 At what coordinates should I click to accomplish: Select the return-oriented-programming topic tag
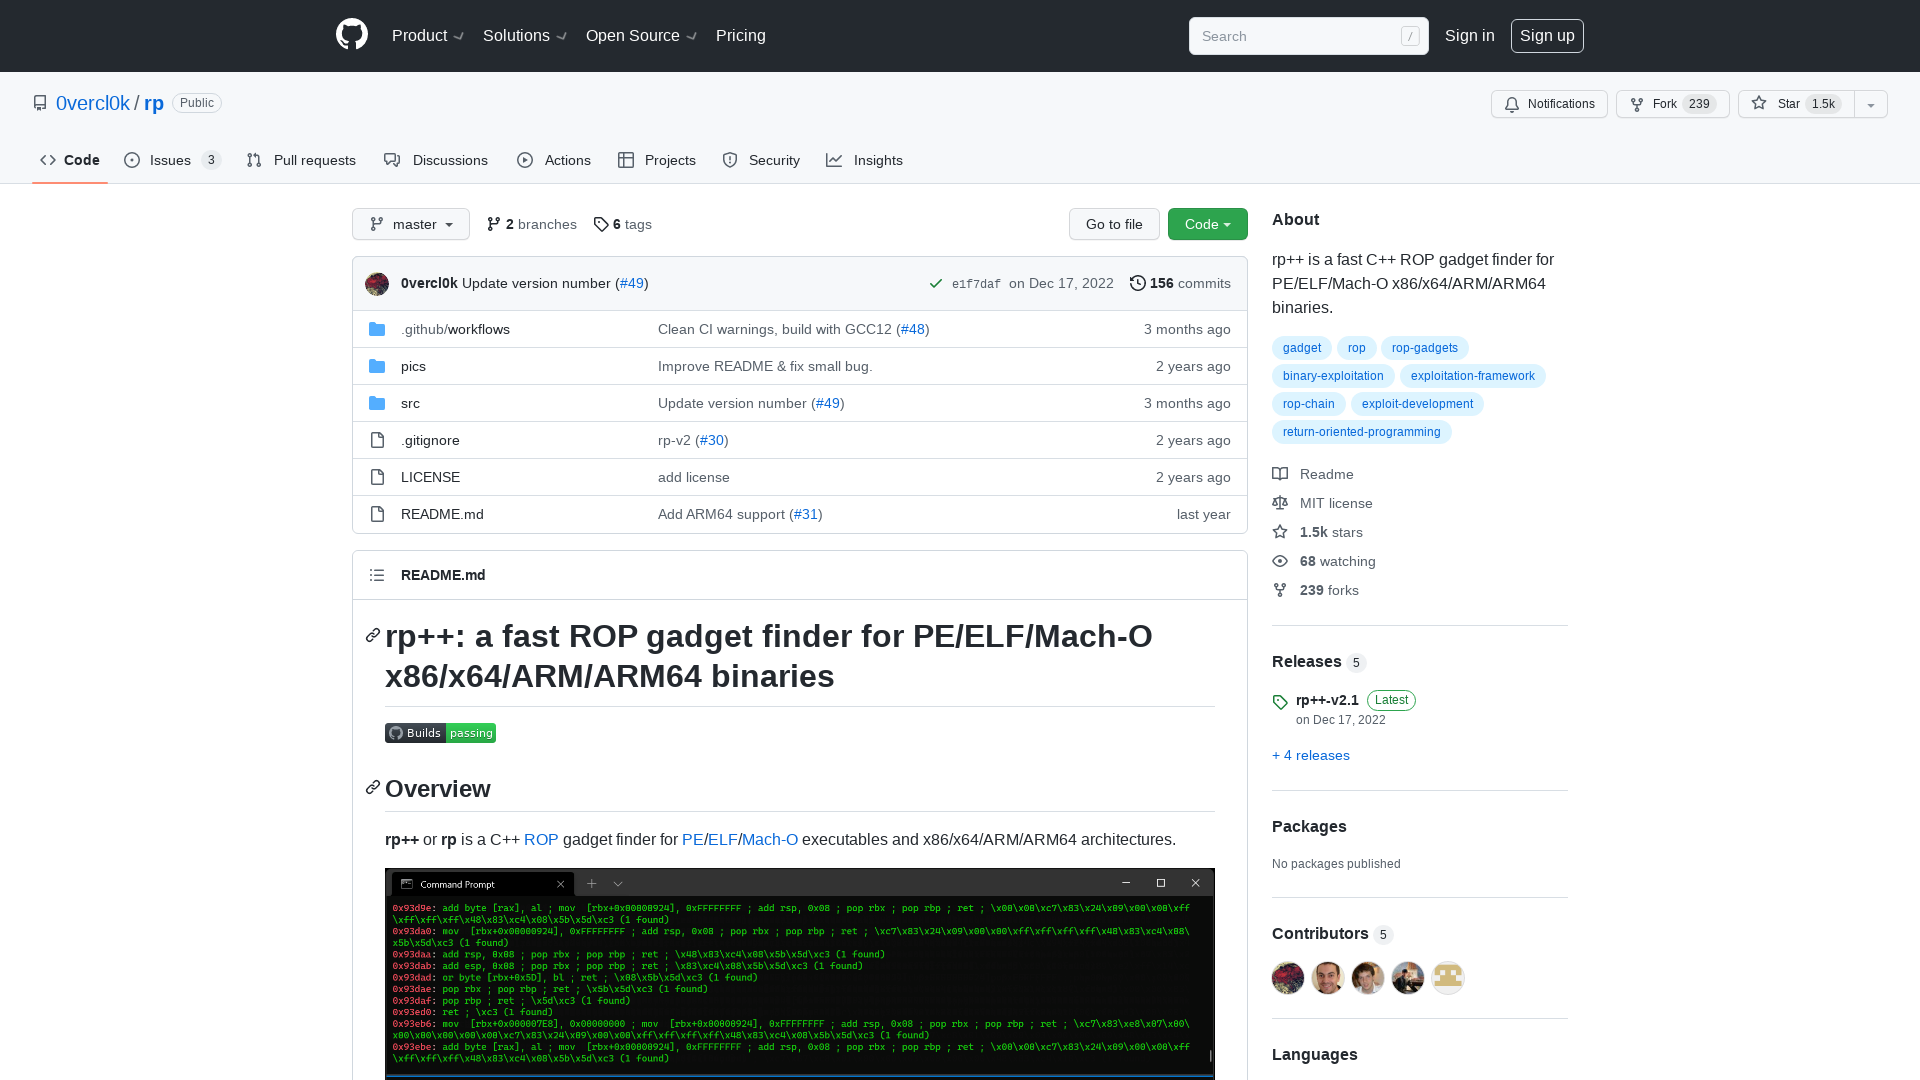[1361, 432]
